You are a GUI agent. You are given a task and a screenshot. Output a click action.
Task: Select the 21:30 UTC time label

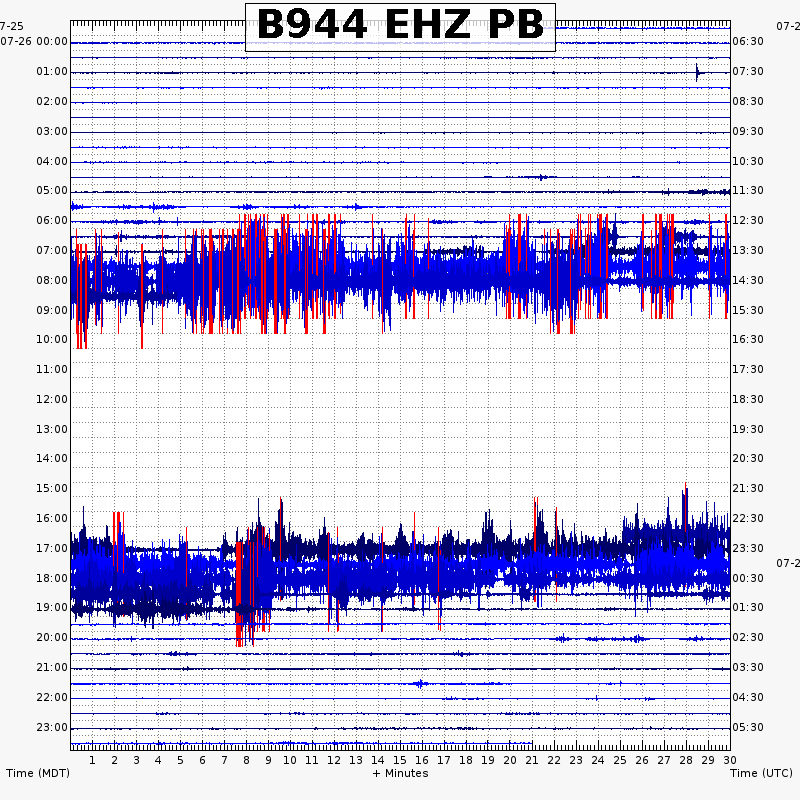(x=748, y=488)
